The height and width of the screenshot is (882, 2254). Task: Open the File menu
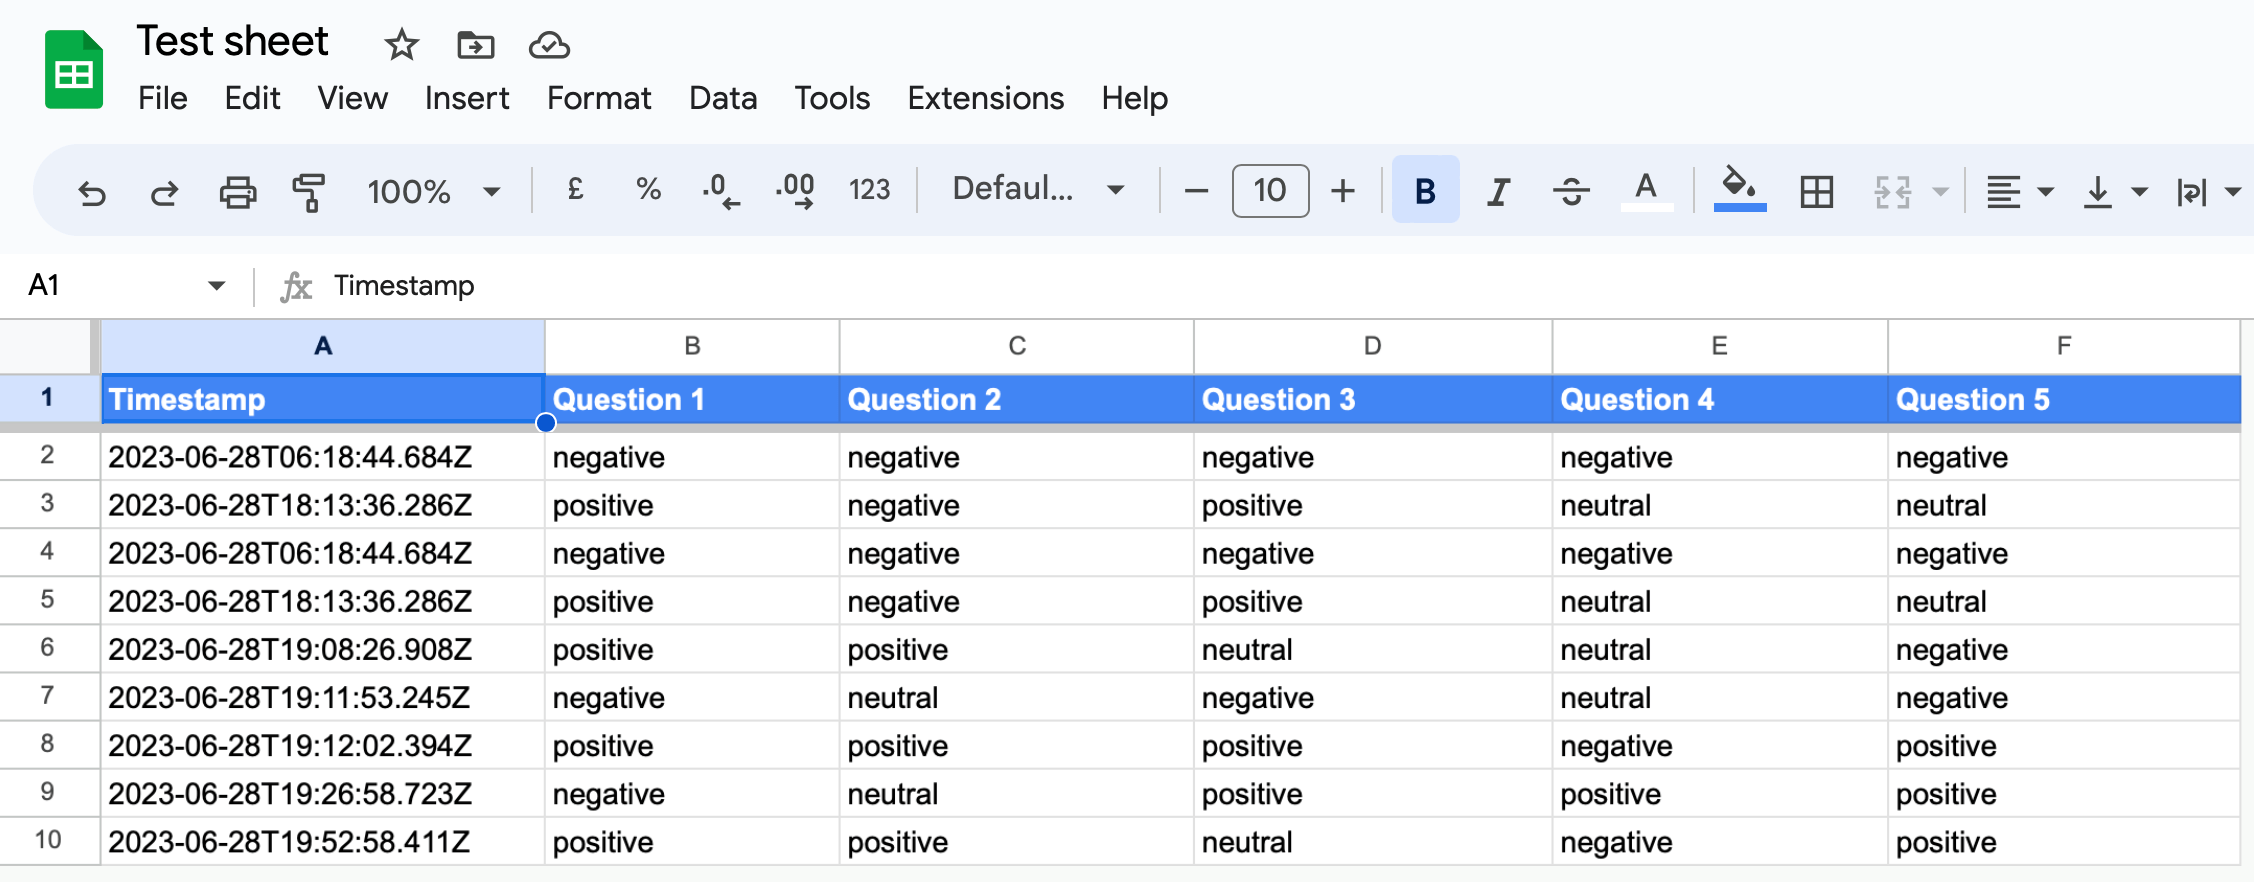coord(162,98)
